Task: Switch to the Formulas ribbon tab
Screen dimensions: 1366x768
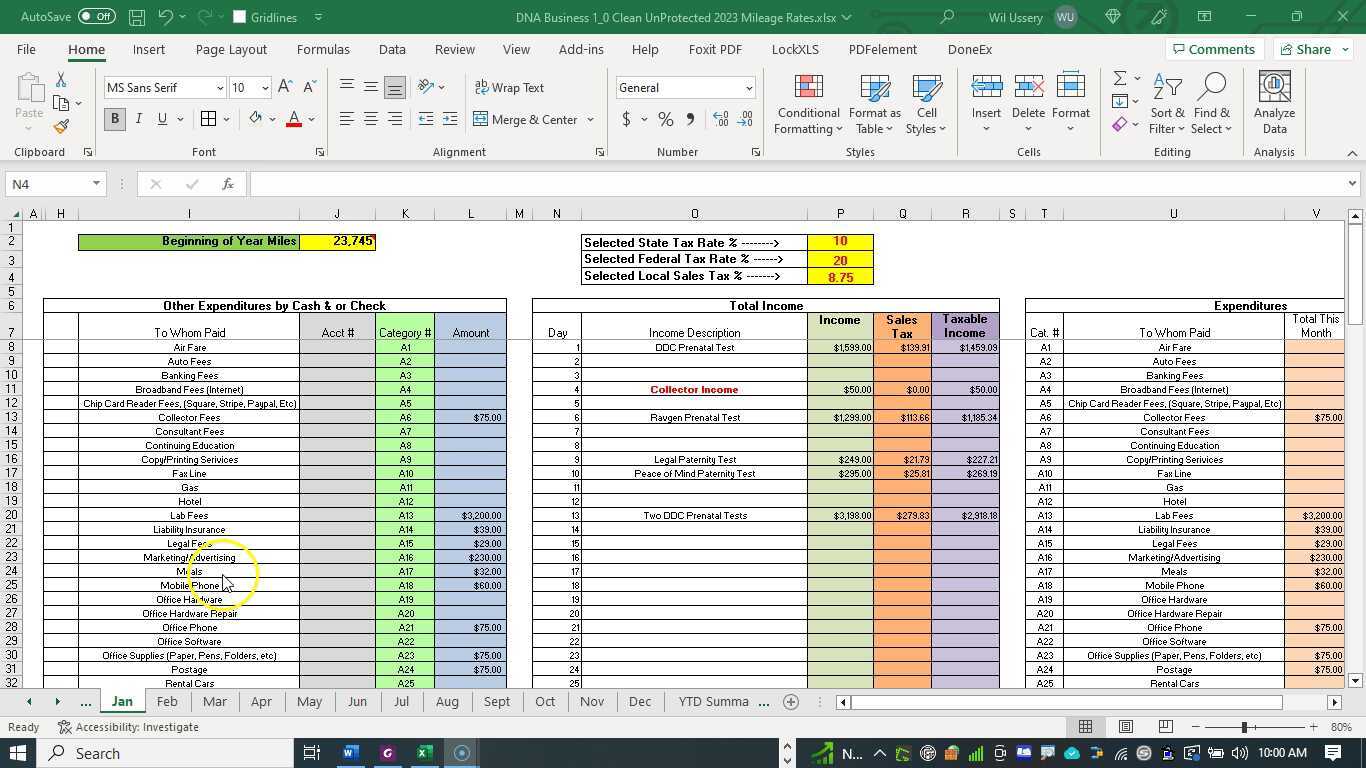Action: coord(322,49)
